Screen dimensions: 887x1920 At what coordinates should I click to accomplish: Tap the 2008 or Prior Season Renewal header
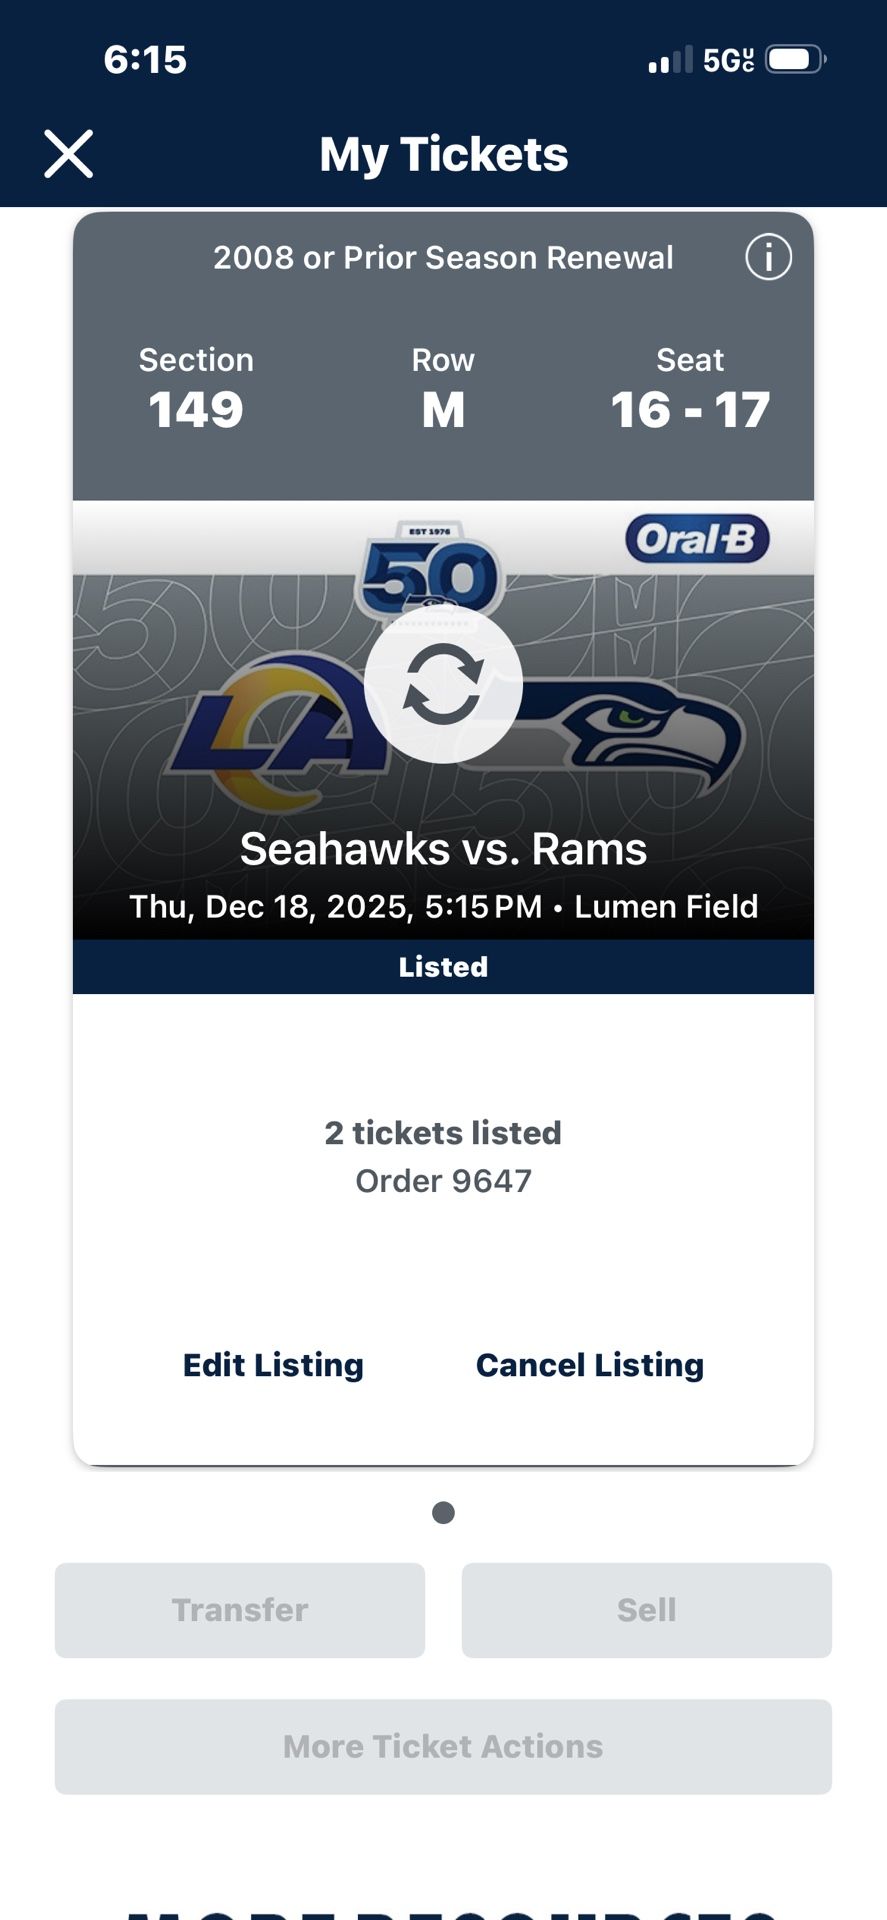[x=443, y=257]
